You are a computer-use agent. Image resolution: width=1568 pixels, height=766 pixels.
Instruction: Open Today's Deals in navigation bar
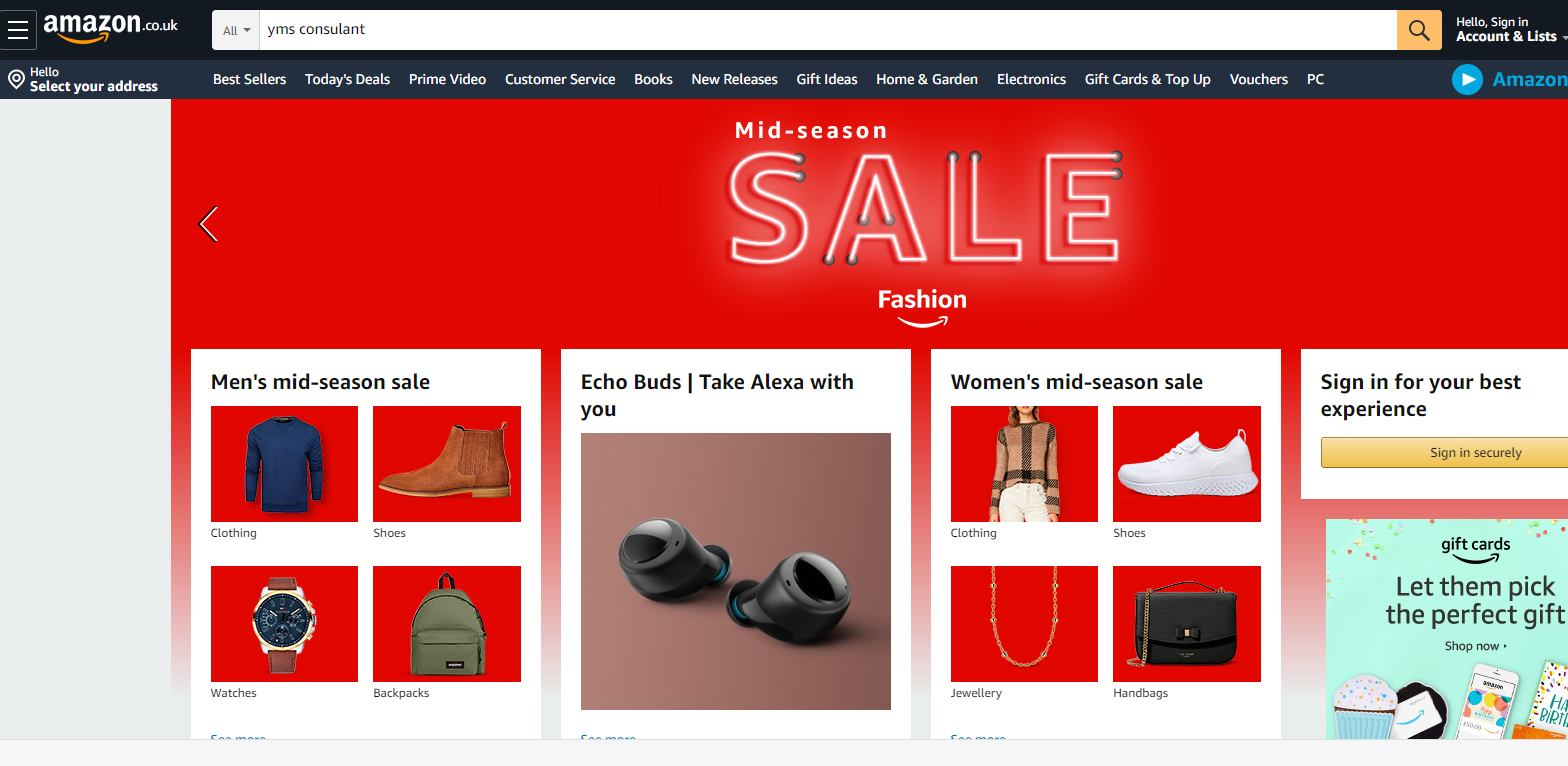pyautogui.click(x=347, y=79)
